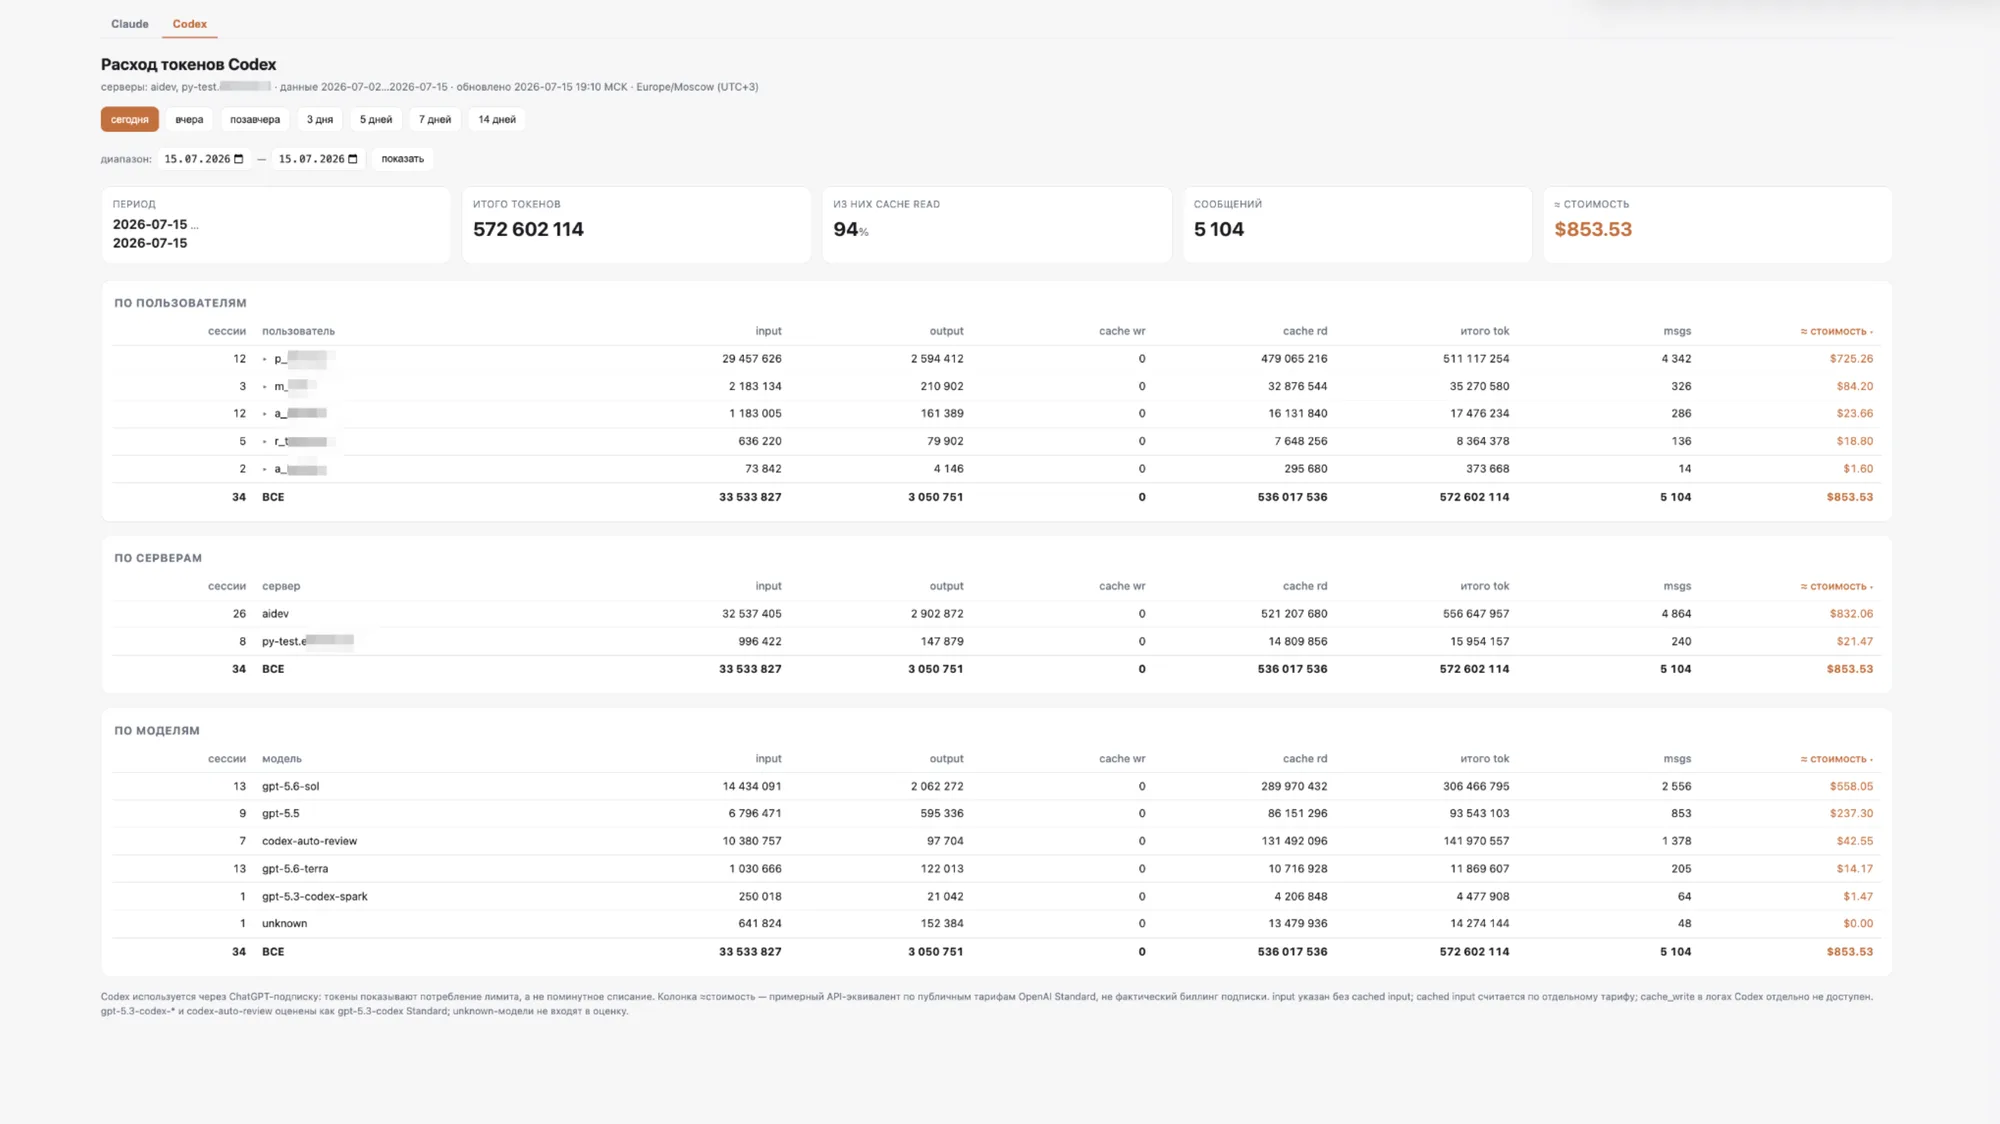Image resolution: width=2000 pixels, height=1124 pixels.
Task: Click the показать button
Action: [403, 159]
